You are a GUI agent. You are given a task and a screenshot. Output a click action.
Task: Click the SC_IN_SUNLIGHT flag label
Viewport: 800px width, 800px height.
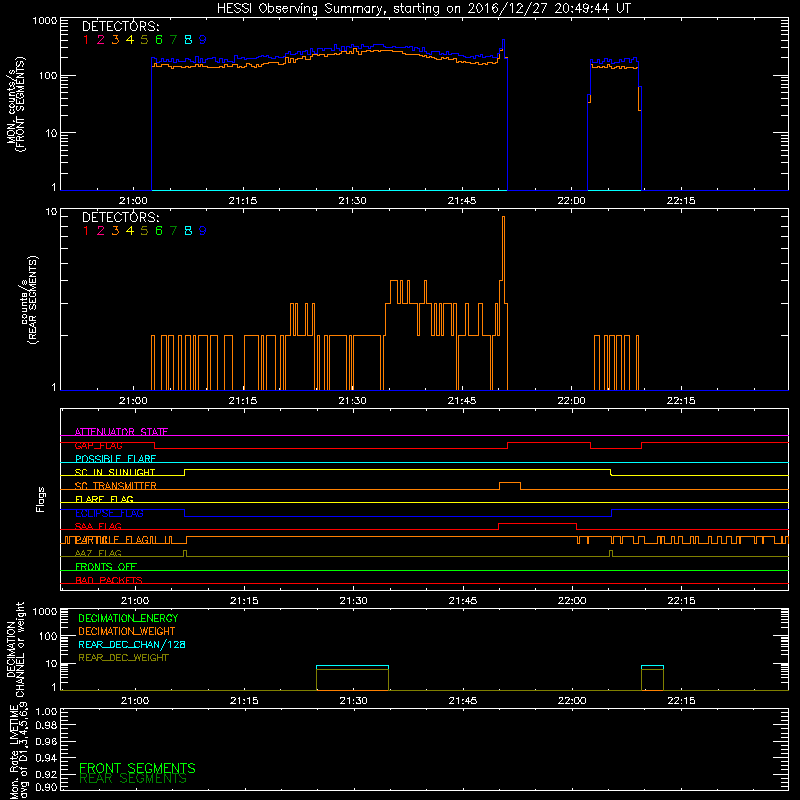[x=115, y=472]
